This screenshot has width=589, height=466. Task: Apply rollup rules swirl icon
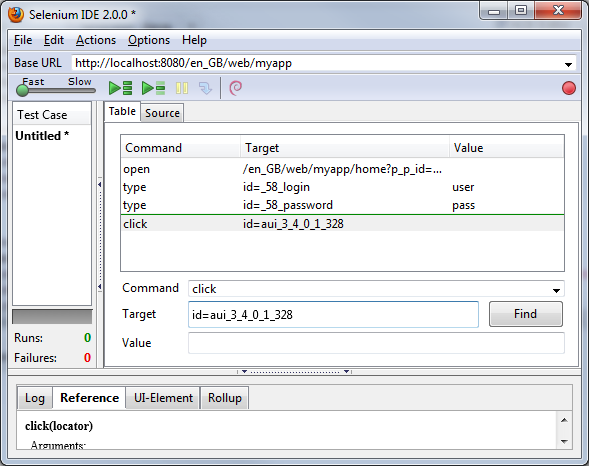236,88
